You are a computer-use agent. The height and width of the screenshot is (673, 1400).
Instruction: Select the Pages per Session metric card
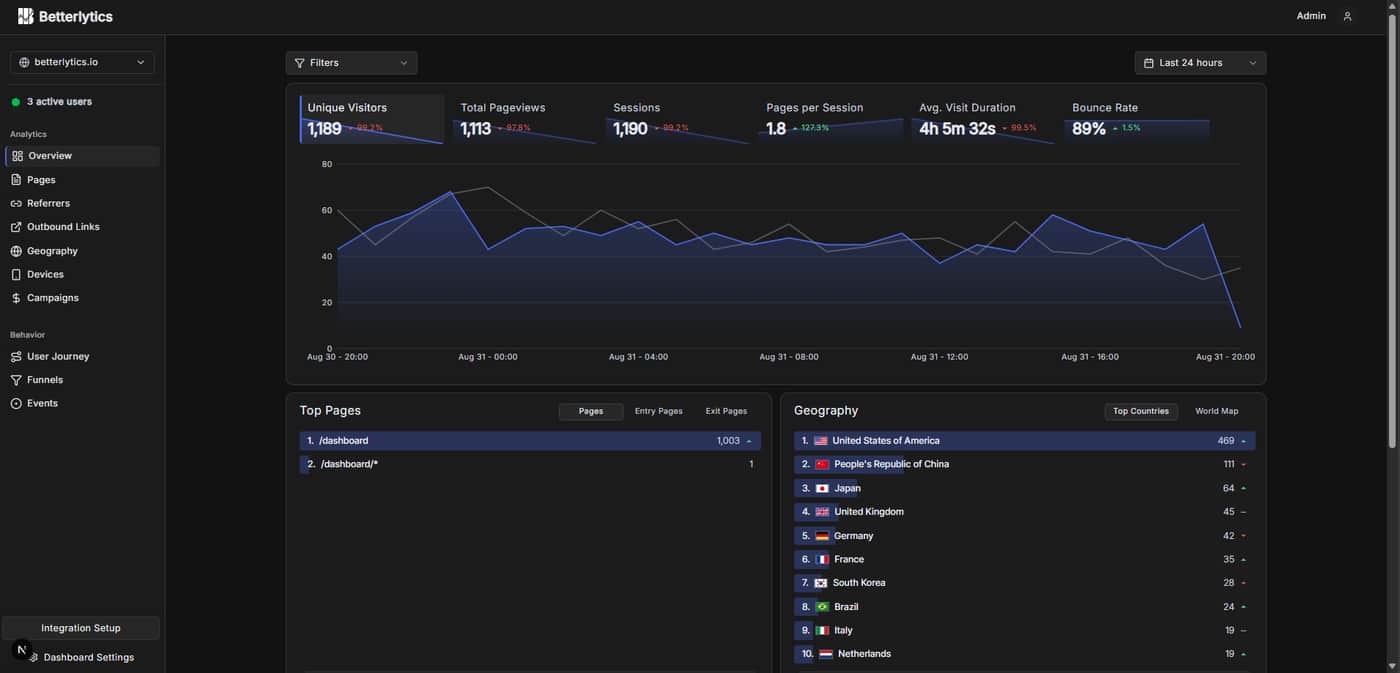[831, 119]
